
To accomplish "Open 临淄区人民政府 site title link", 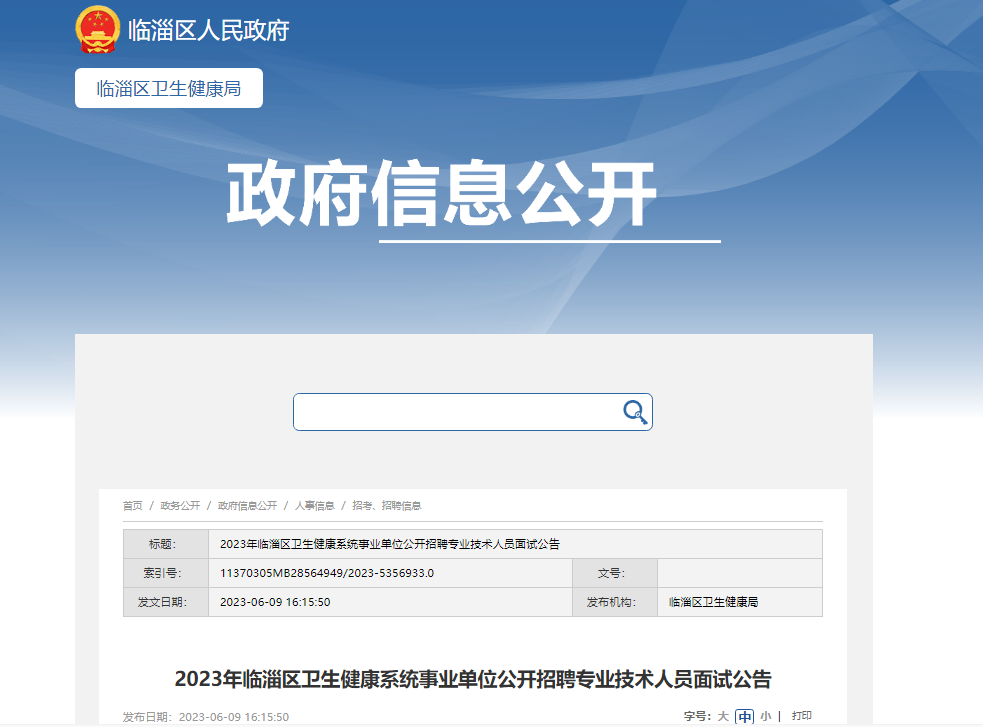I will 208,30.
